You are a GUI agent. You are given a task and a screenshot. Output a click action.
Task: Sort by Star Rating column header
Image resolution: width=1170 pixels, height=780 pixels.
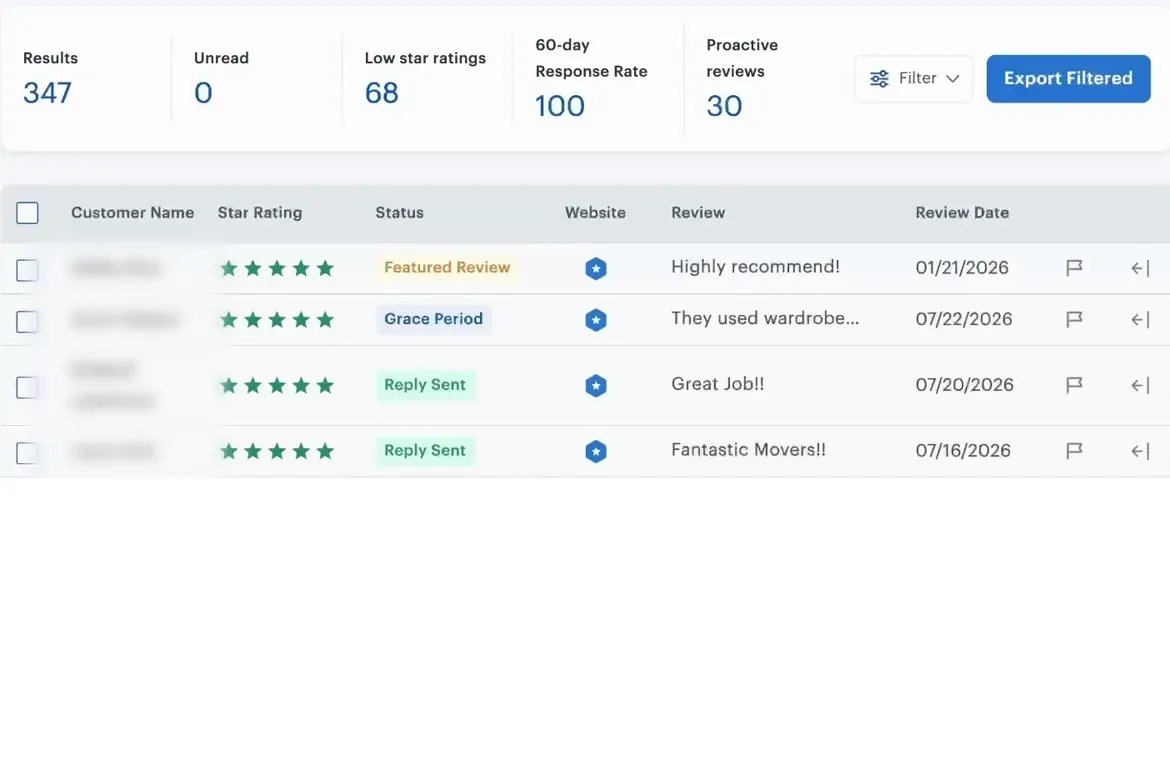260,213
